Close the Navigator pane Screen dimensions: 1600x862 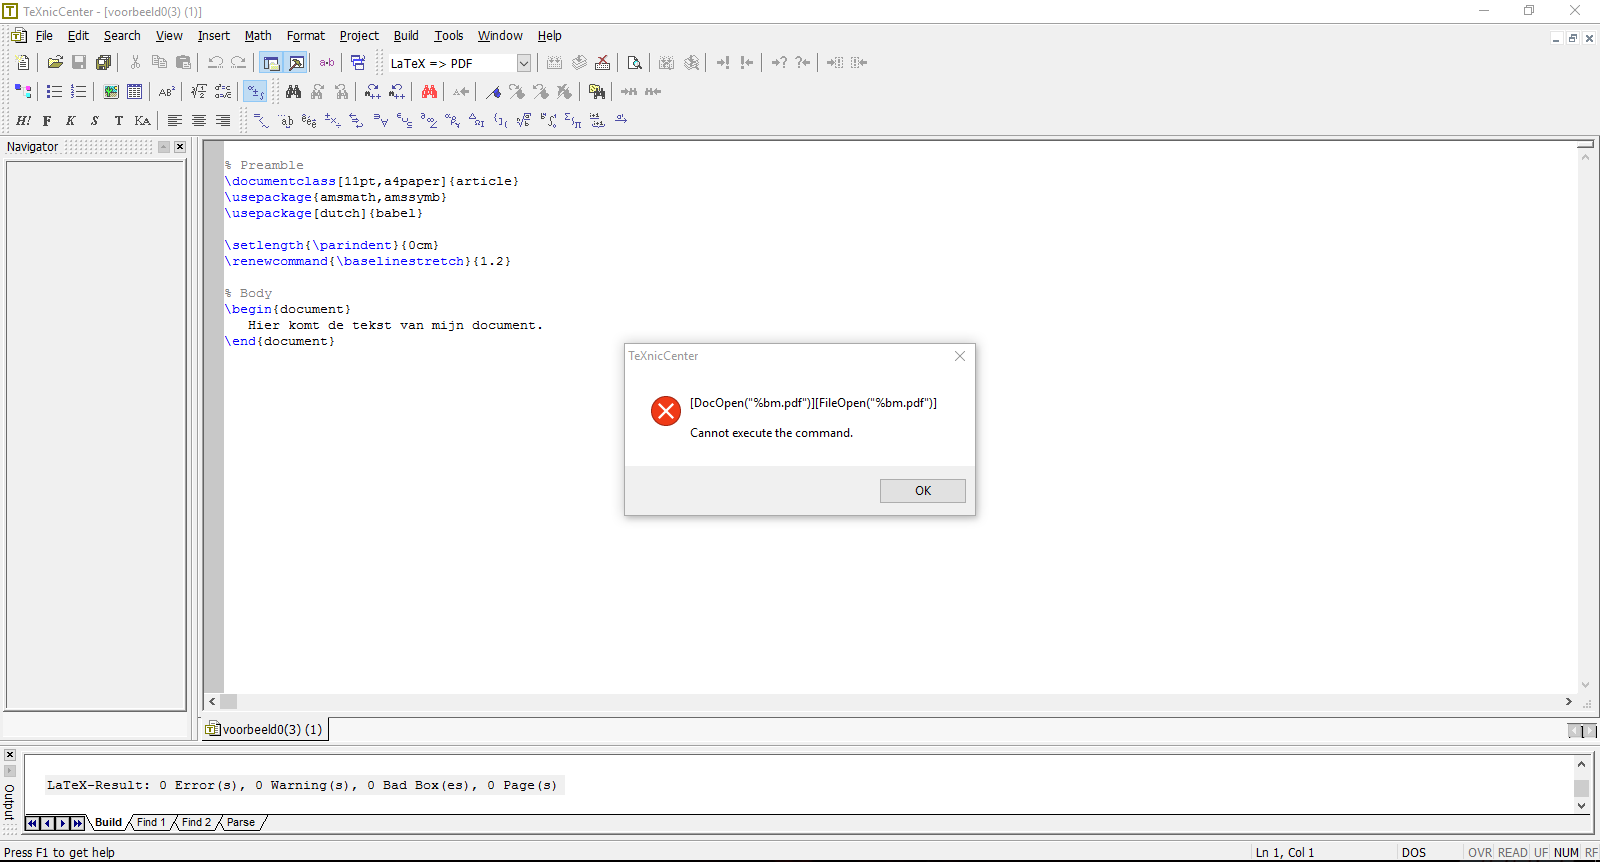(180, 146)
